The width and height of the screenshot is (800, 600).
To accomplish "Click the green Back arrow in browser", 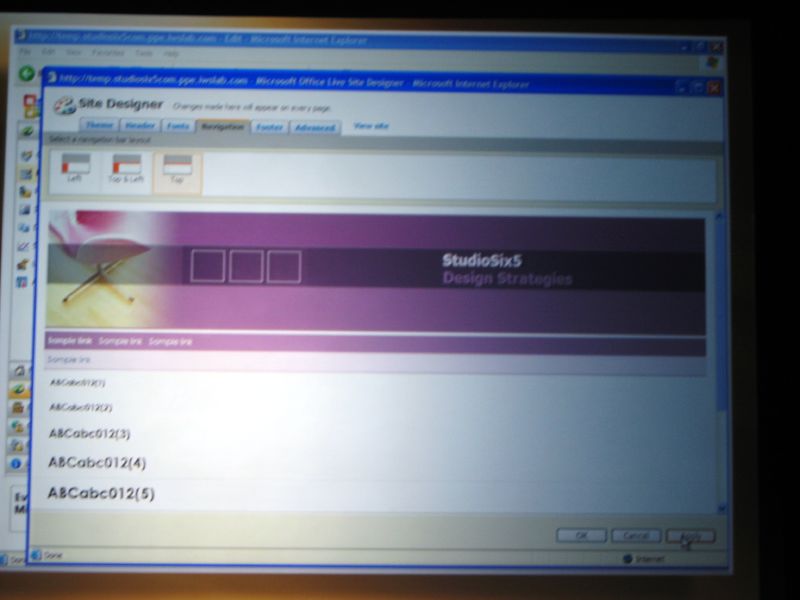I will pyautogui.click(x=28, y=73).
